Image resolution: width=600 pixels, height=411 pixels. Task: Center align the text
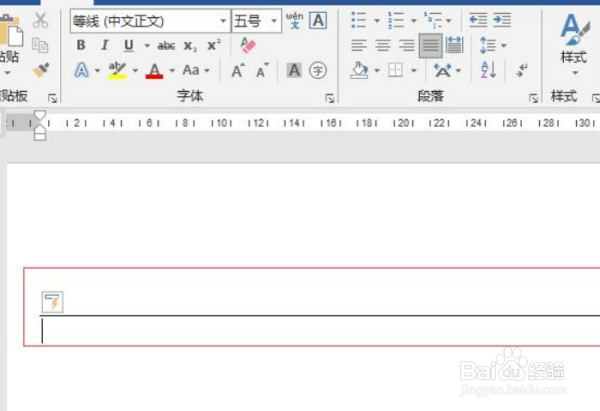pos(383,46)
